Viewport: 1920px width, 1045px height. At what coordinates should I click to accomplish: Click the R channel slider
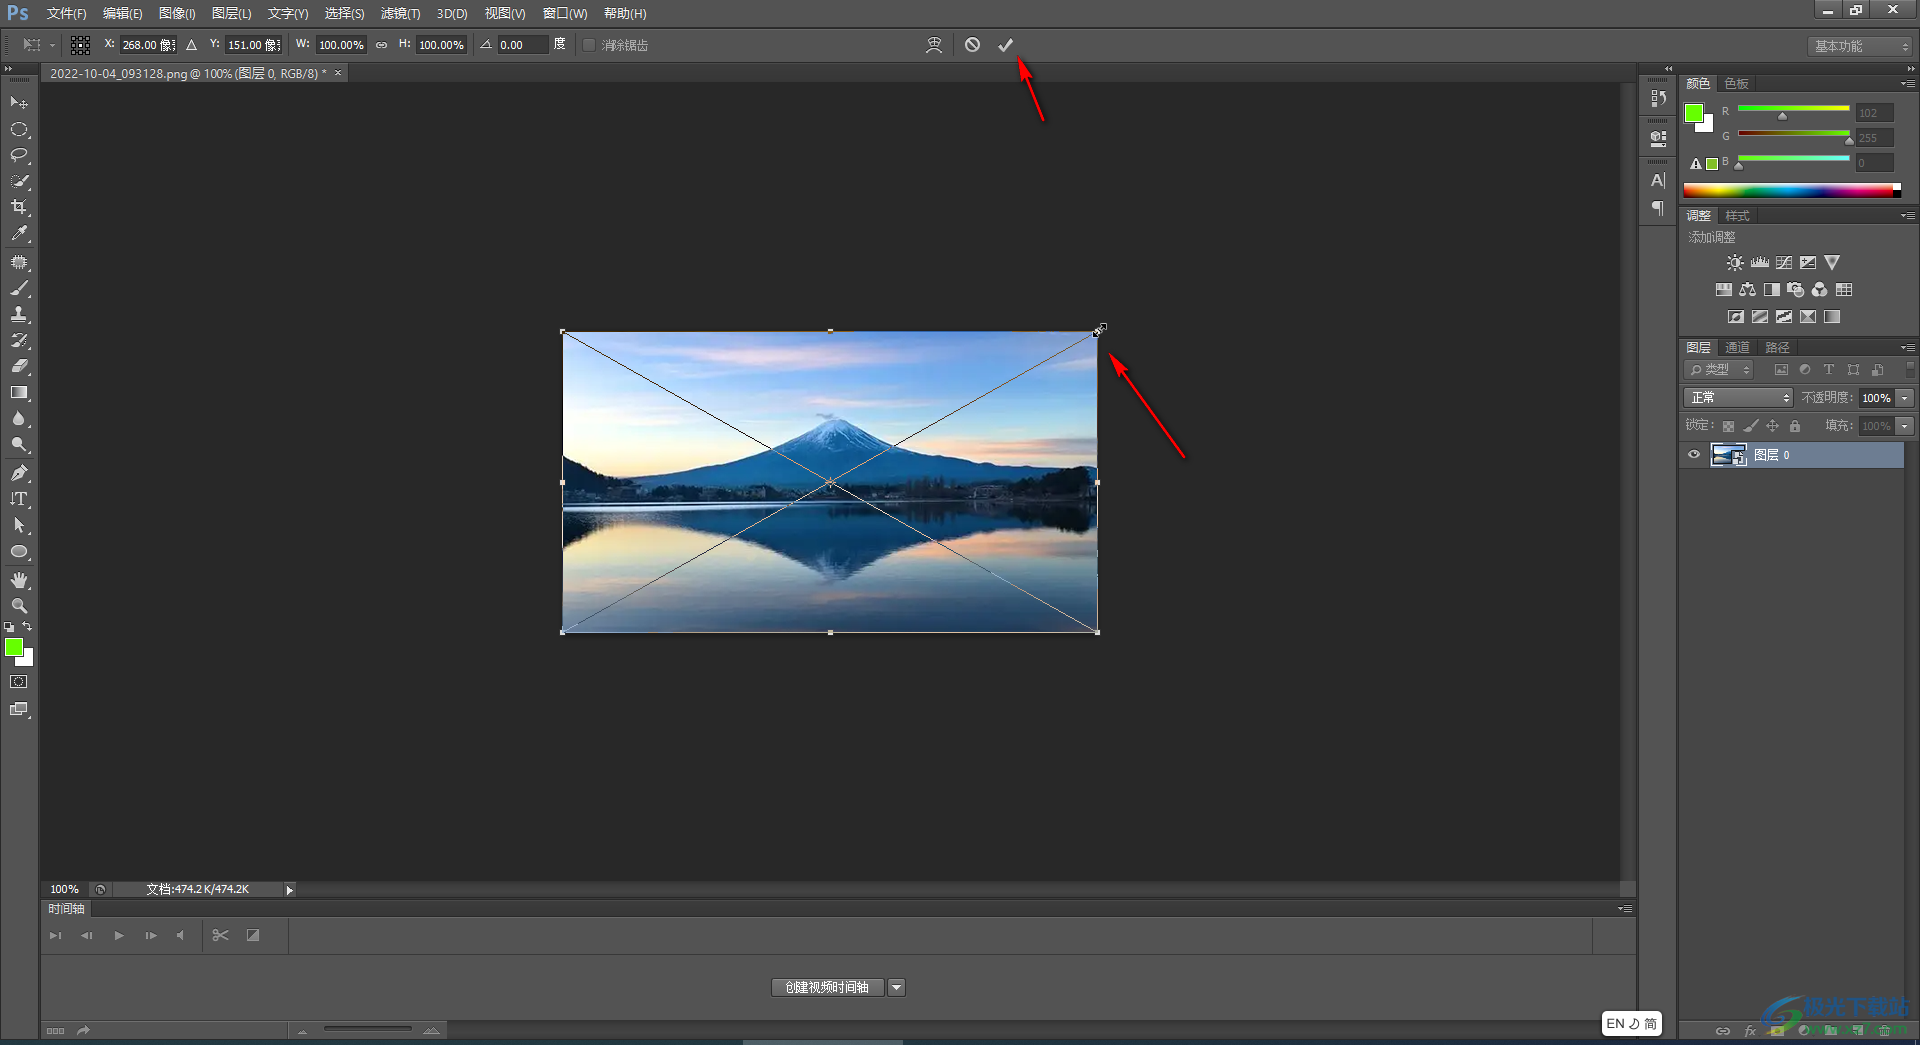[1794, 111]
